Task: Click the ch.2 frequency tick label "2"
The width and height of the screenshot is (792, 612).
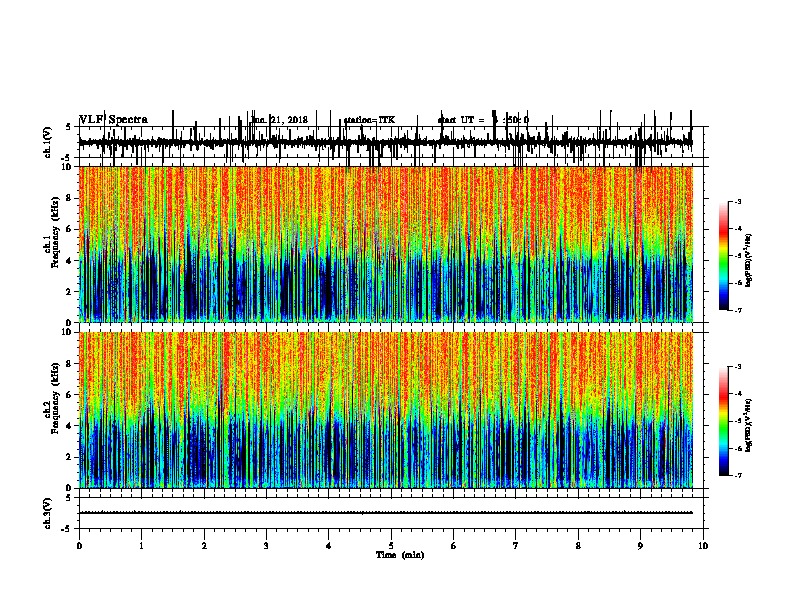Action: (70, 457)
